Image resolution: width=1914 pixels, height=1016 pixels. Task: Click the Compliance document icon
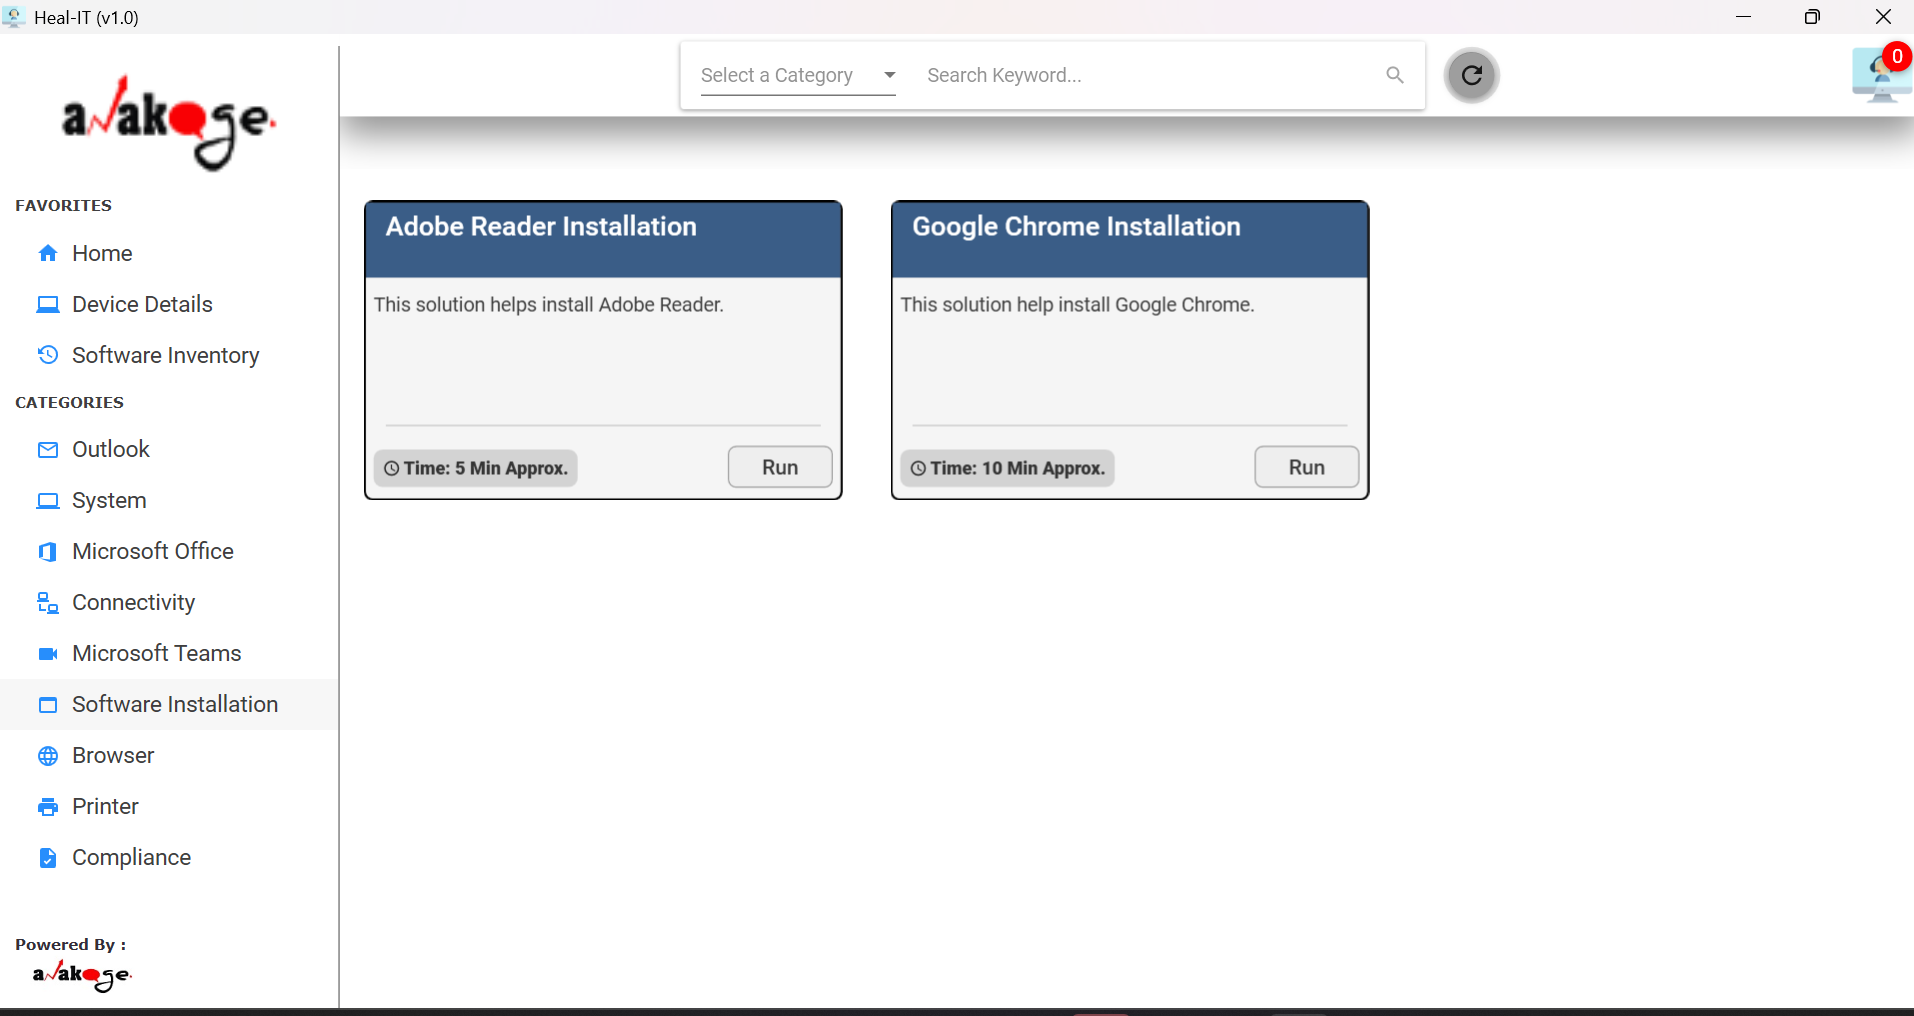click(x=48, y=858)
